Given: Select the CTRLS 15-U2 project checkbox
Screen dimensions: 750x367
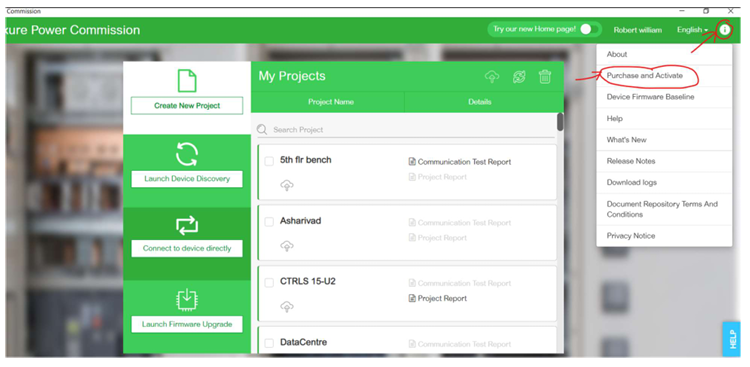Looking at the screenshot, I should (269, 283).
